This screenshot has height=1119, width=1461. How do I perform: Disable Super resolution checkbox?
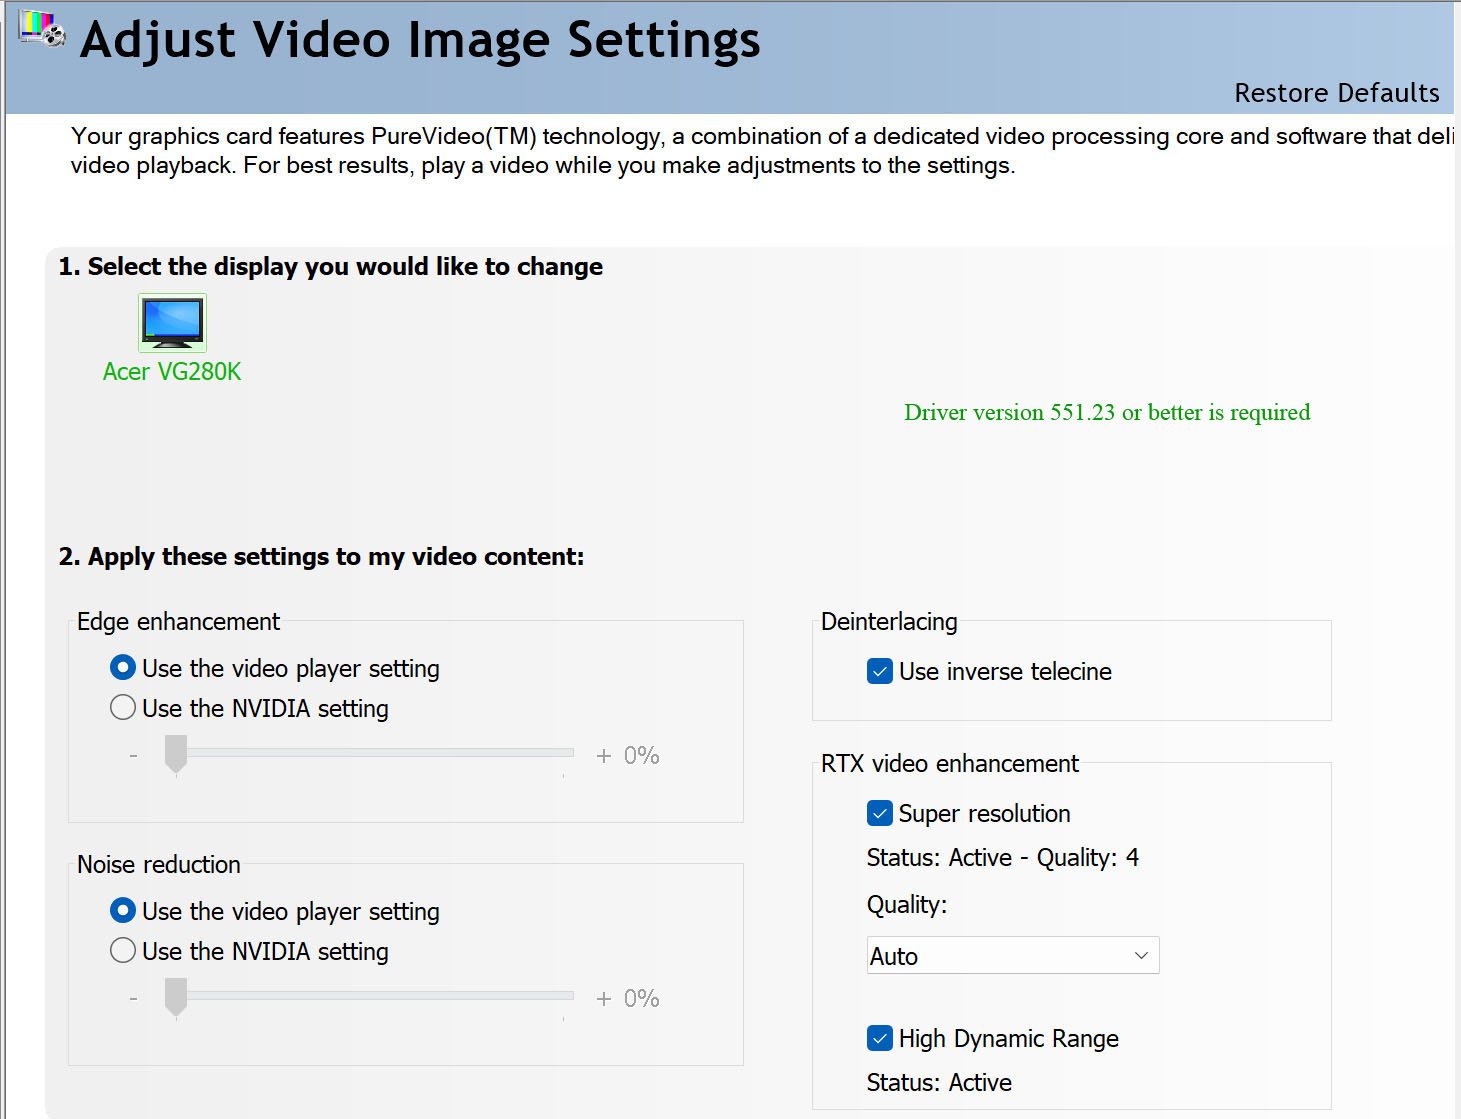880,813
